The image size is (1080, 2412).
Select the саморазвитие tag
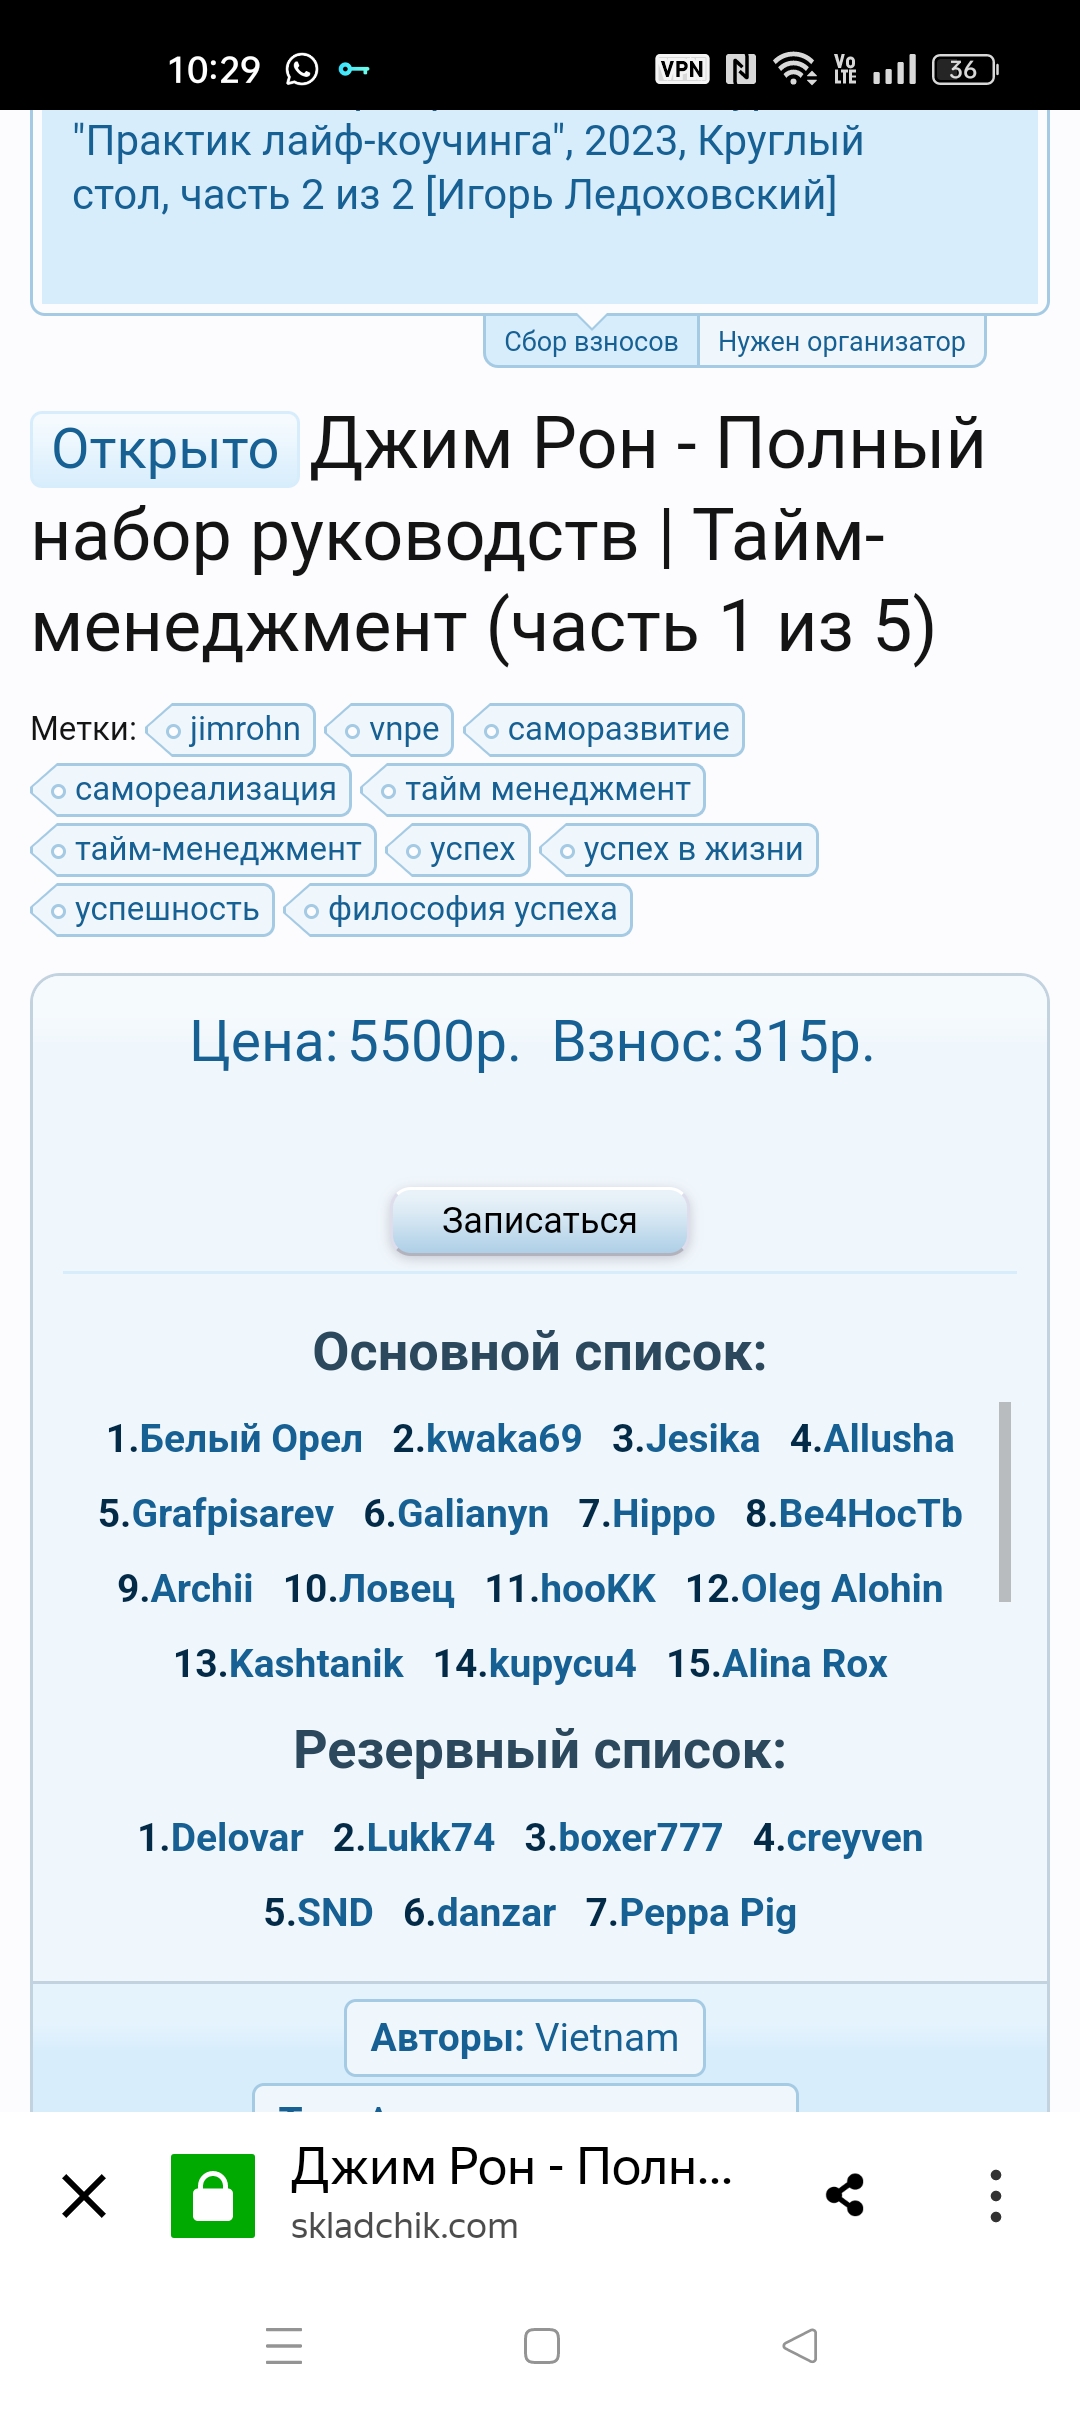point(605,729)
